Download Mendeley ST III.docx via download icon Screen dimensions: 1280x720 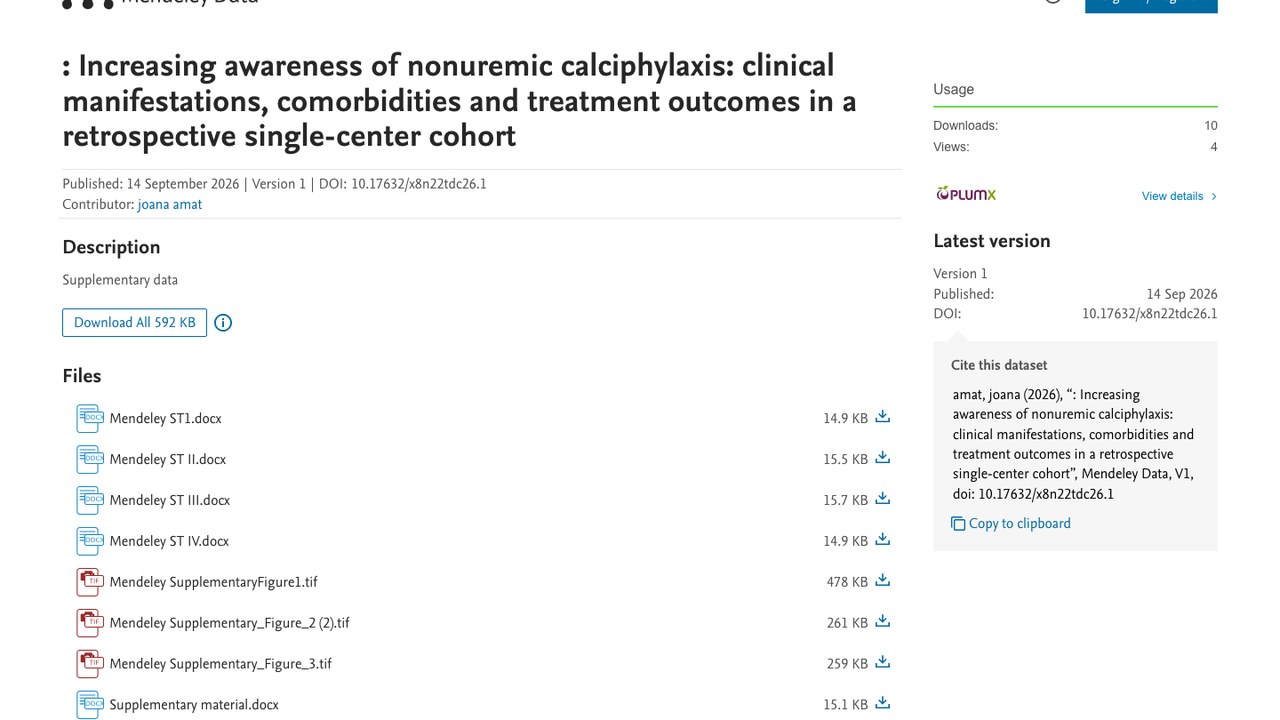[x=882, y=499]
